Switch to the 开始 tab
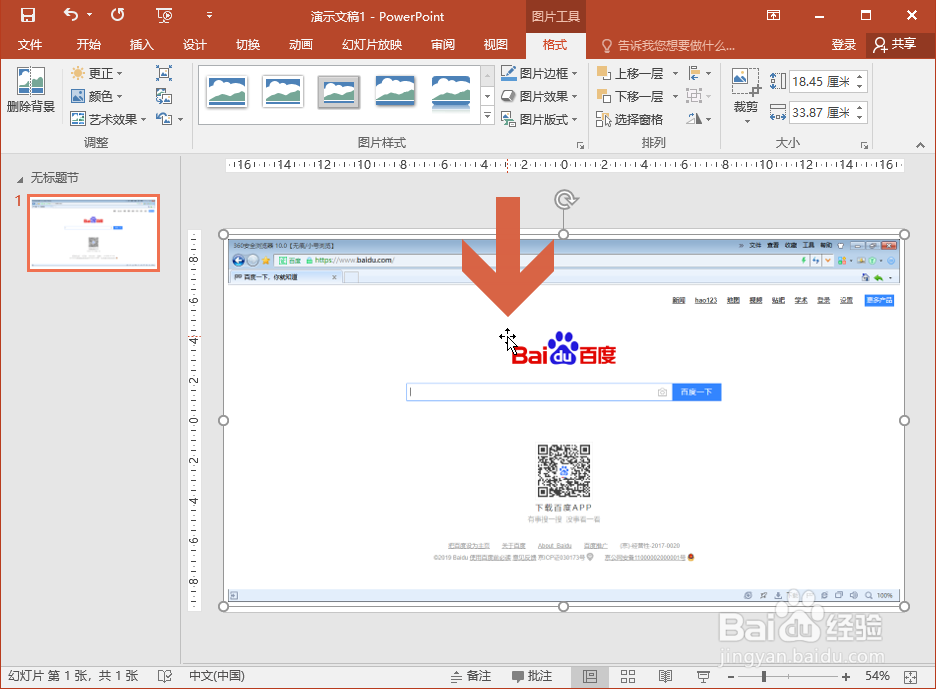Viewport: 936px width, 689px height. (x=88, y=45)
